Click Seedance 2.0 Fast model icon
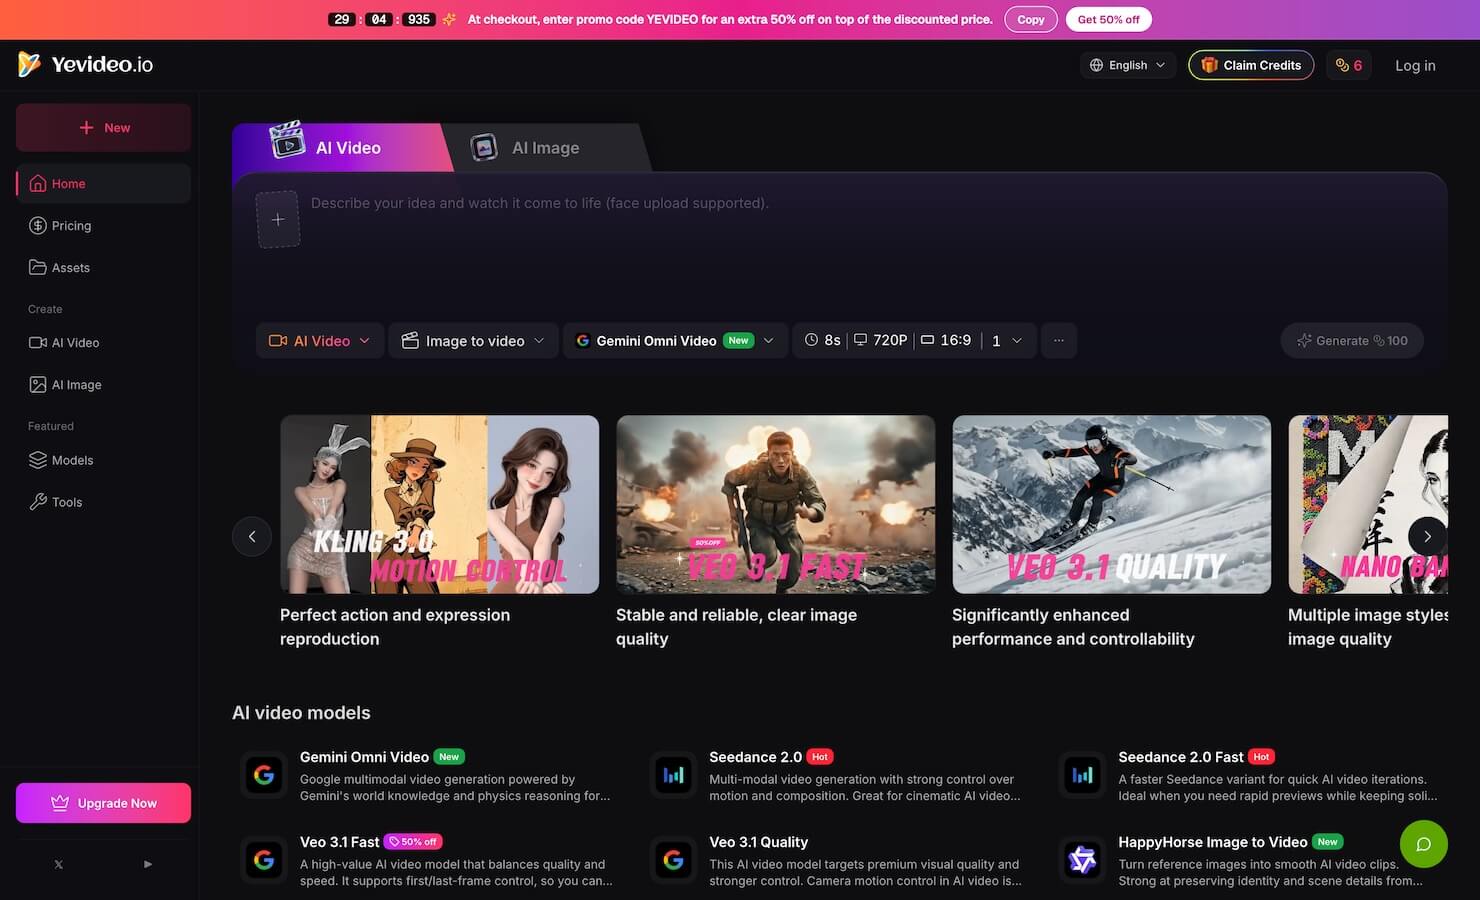This screenshot has height=900, width=1480. coord(1083,775)
